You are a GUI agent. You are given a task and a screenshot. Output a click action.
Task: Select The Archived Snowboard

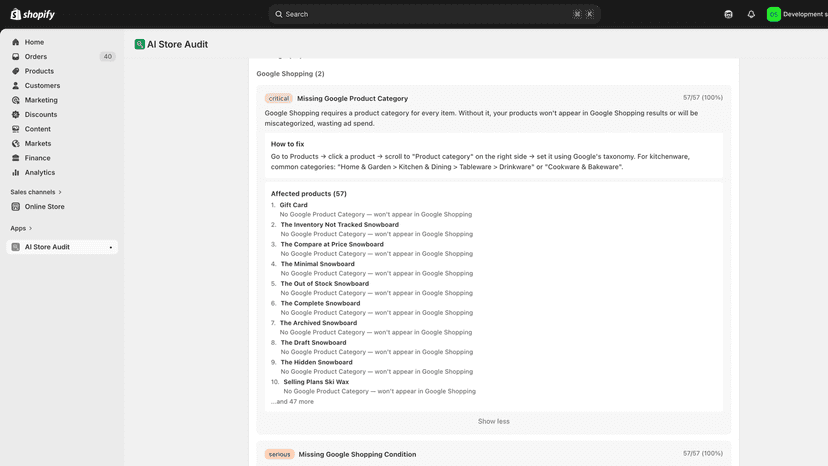click(318, 323)
